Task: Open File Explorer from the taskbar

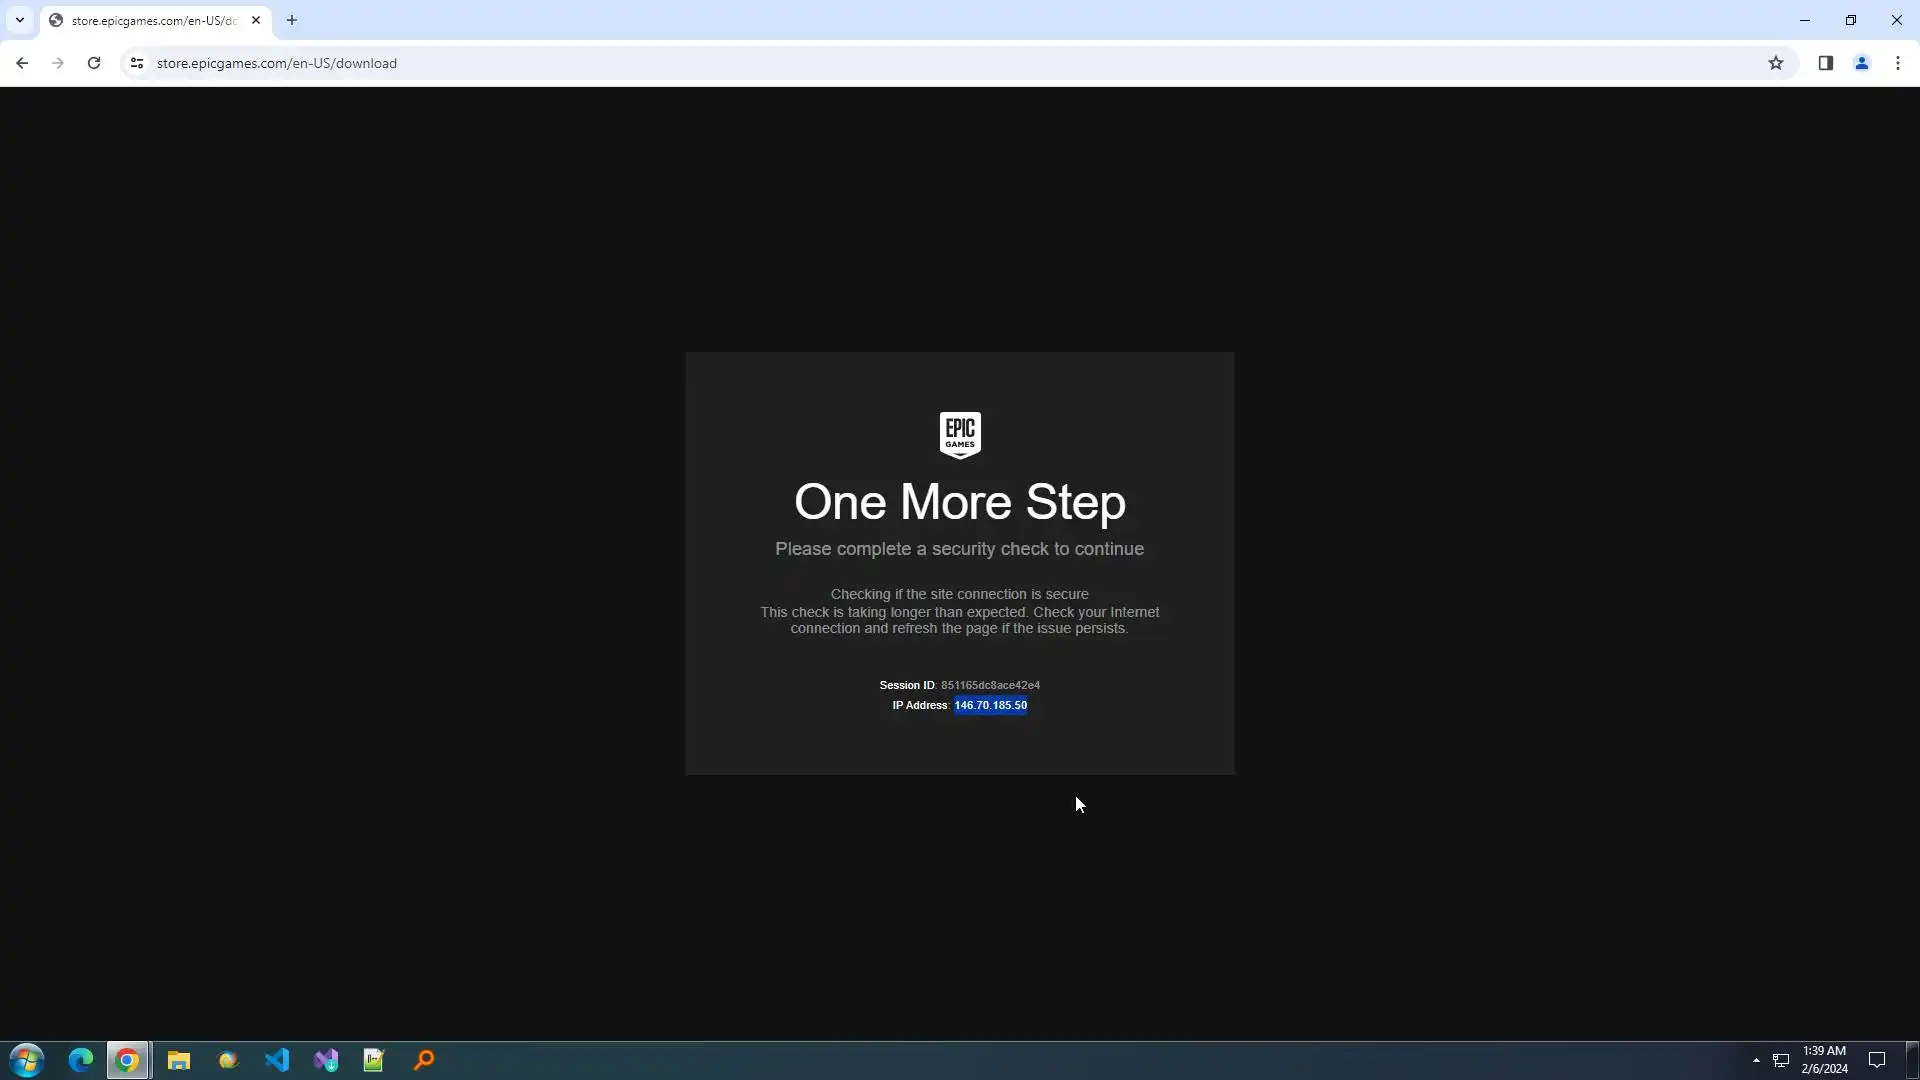Action: click(179, 1060)
